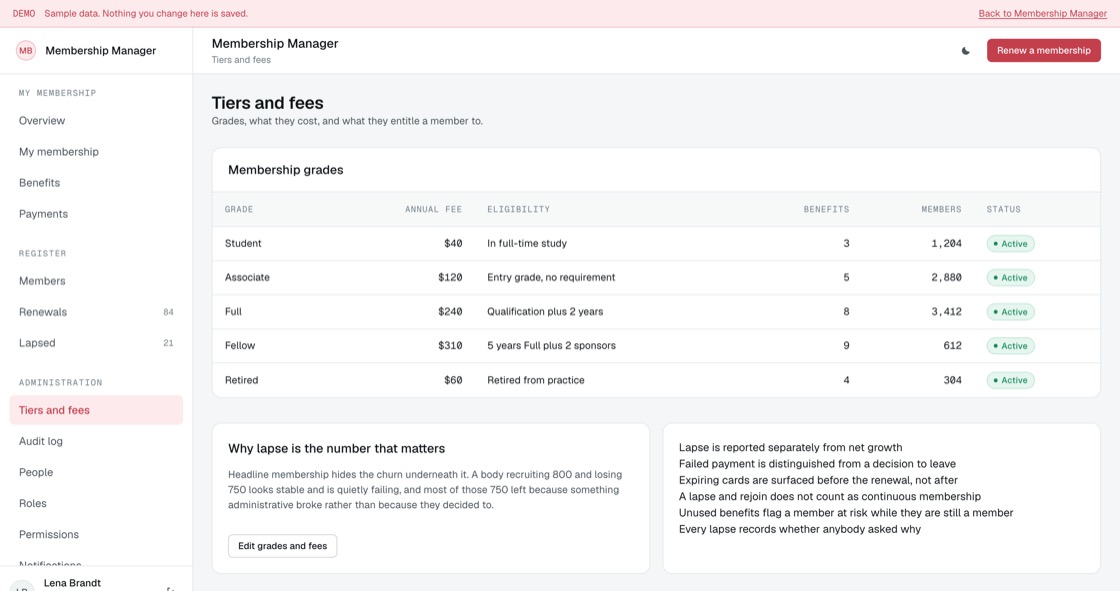Click the $240 annual fee value

(x=450, y=312)
